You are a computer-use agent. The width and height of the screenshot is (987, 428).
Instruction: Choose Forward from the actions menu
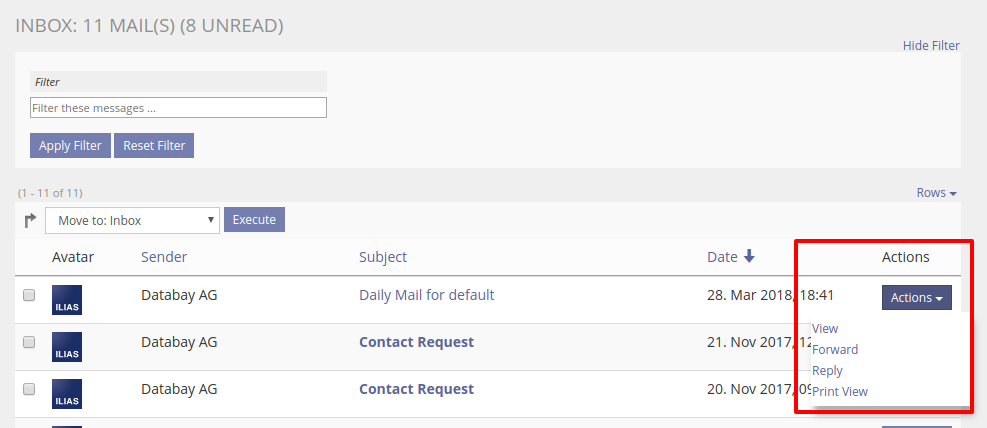(835, 350)
